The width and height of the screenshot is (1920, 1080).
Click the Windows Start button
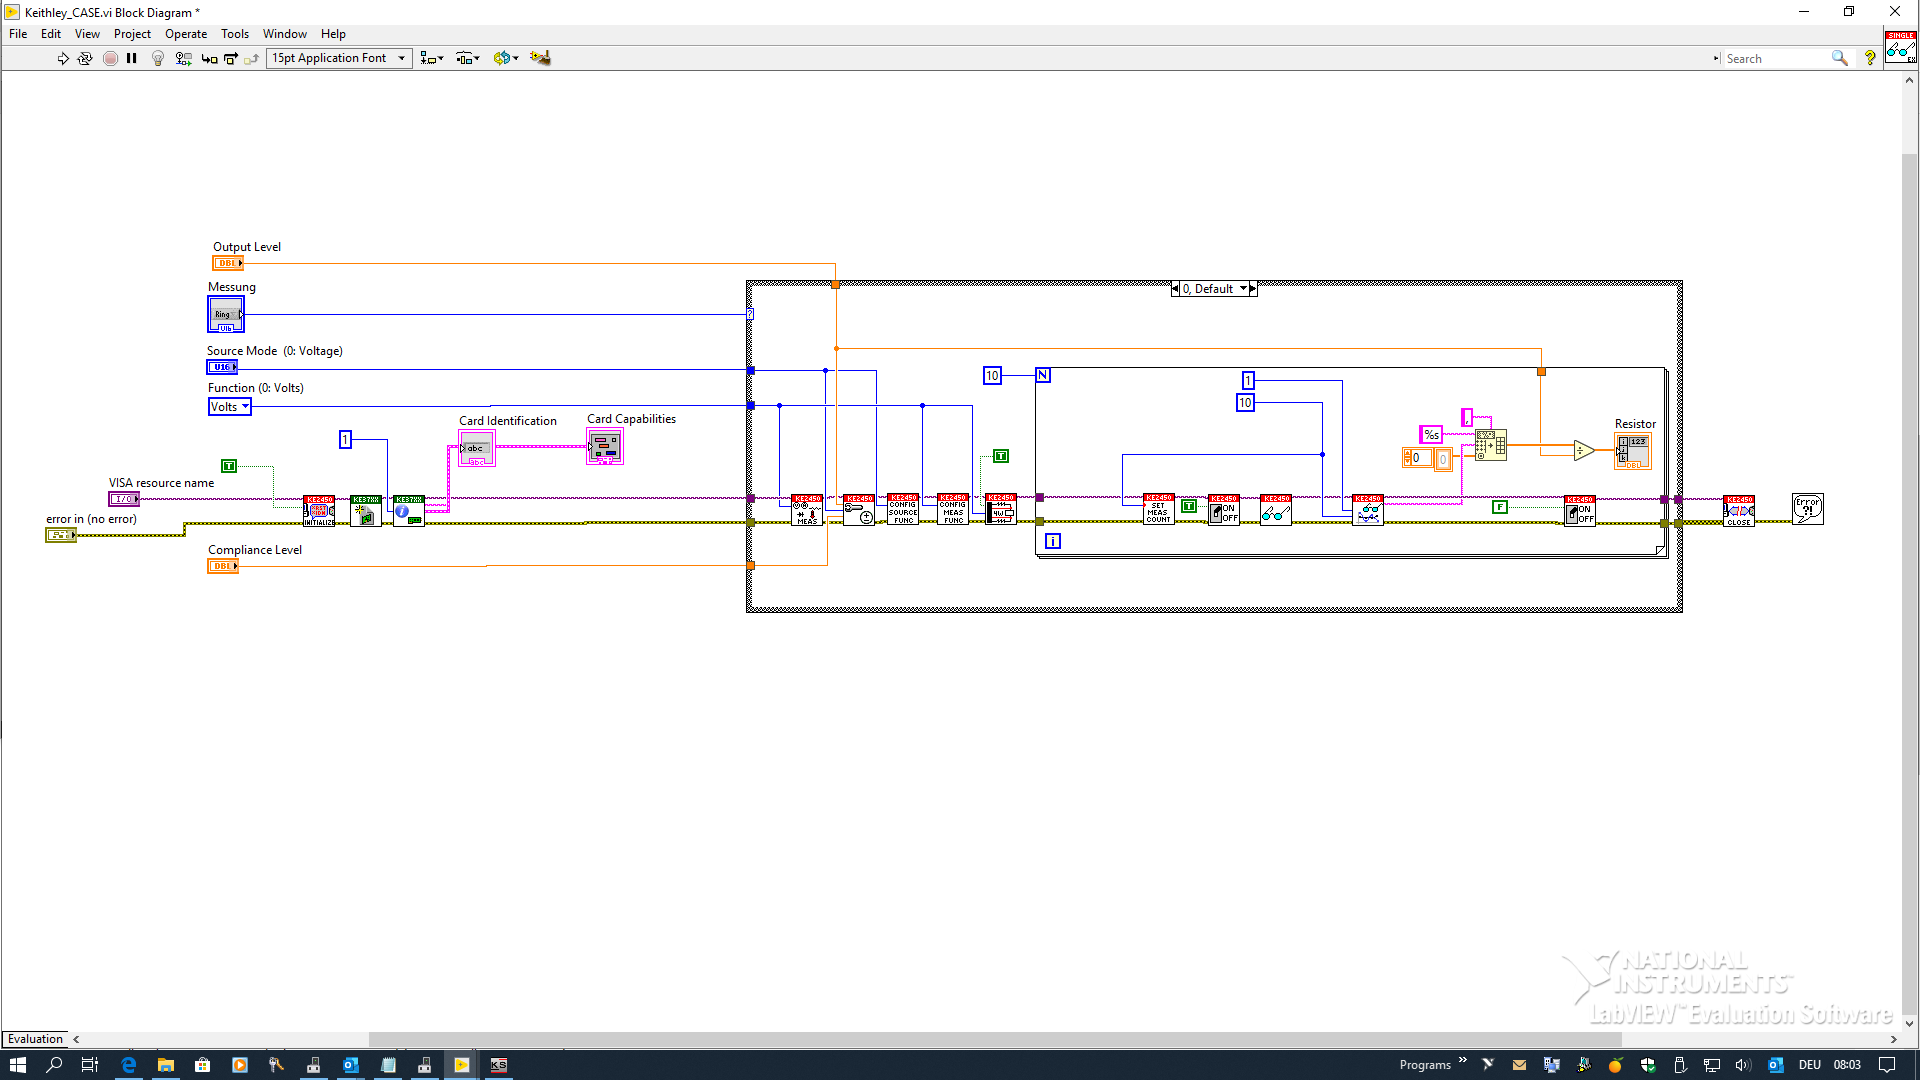click(x=17, y=1065)
